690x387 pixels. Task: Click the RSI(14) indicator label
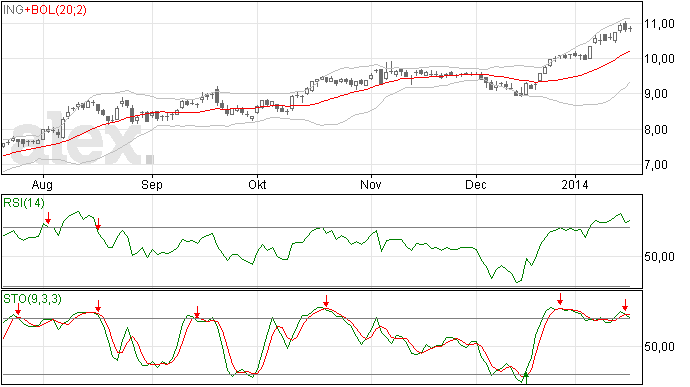click(x=24, y=203)
